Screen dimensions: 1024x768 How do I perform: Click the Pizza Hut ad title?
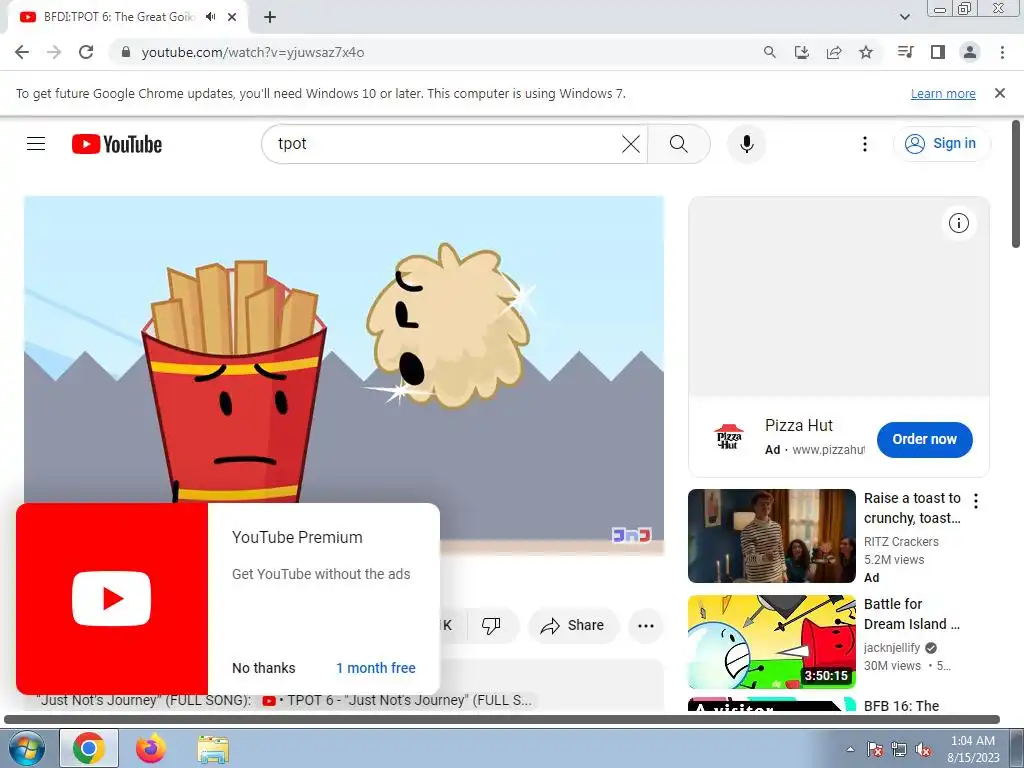coord(799,426)
